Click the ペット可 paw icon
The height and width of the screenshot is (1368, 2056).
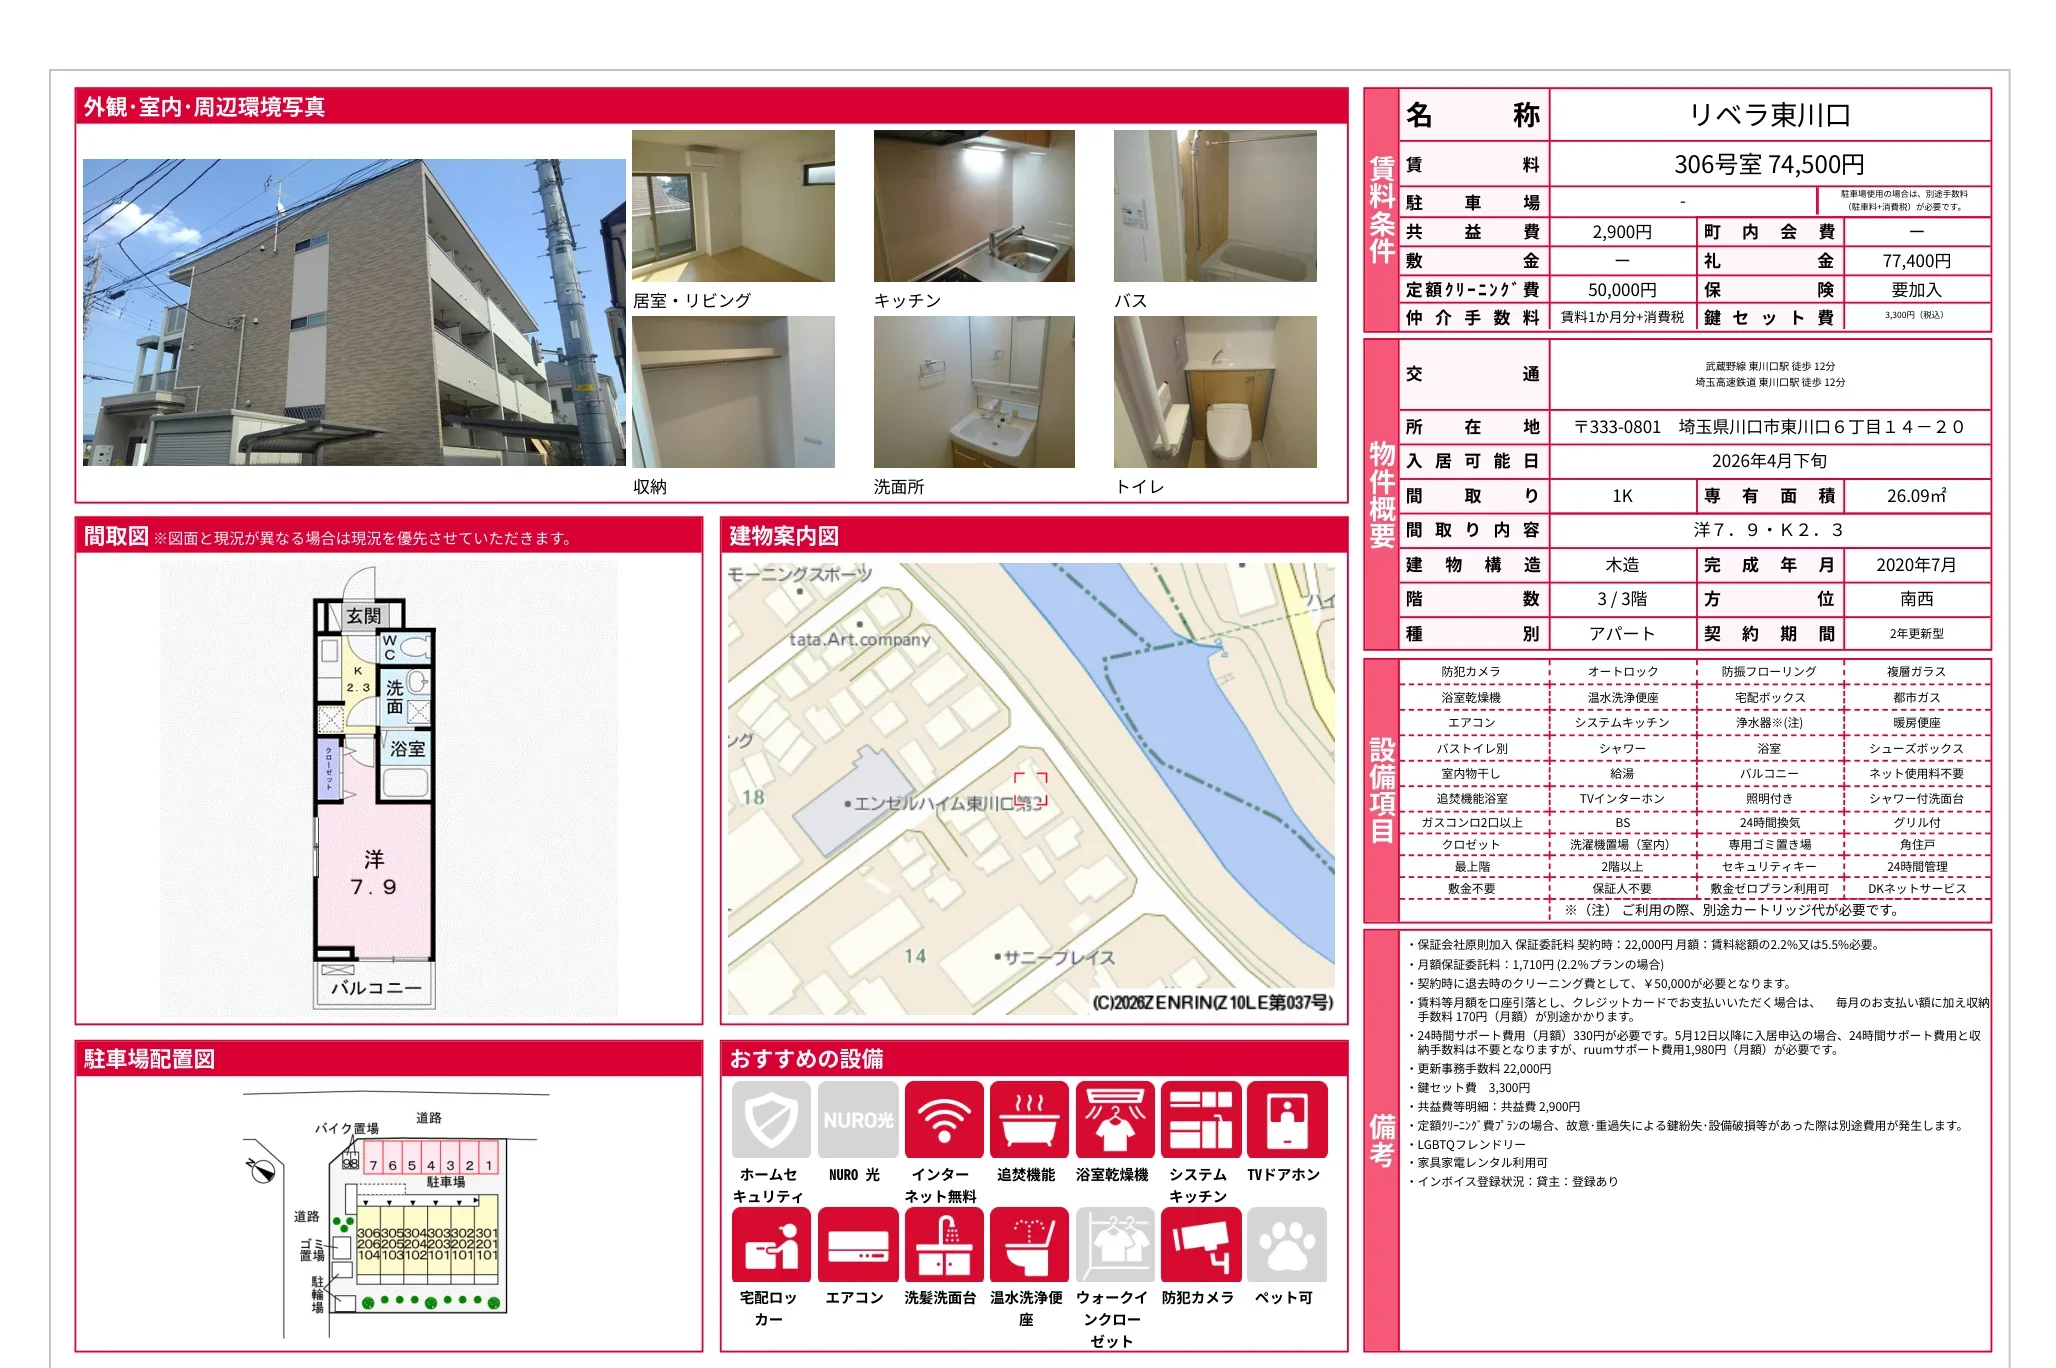coord(1286,1244)
